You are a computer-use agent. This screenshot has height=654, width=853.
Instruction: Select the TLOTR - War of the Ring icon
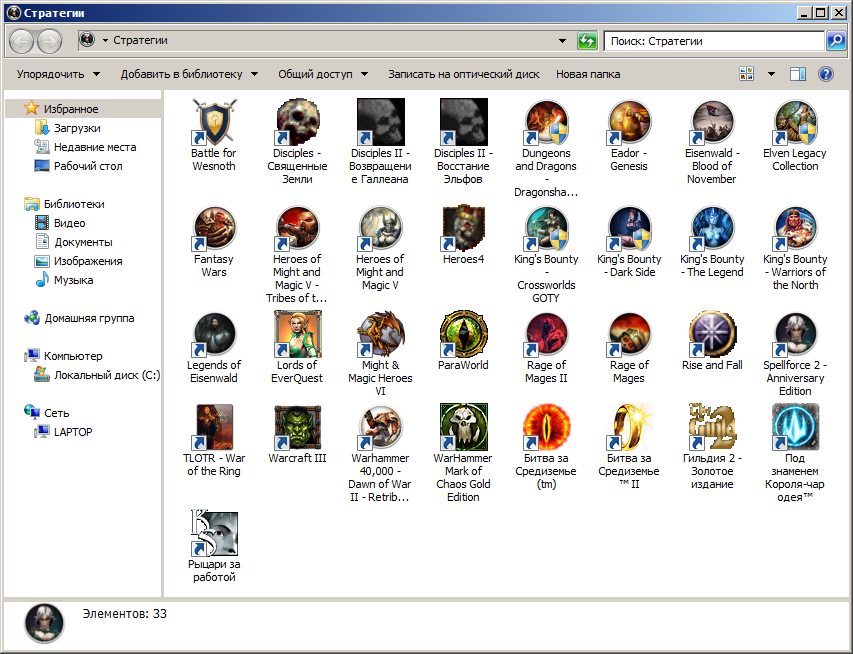[214, 427]
